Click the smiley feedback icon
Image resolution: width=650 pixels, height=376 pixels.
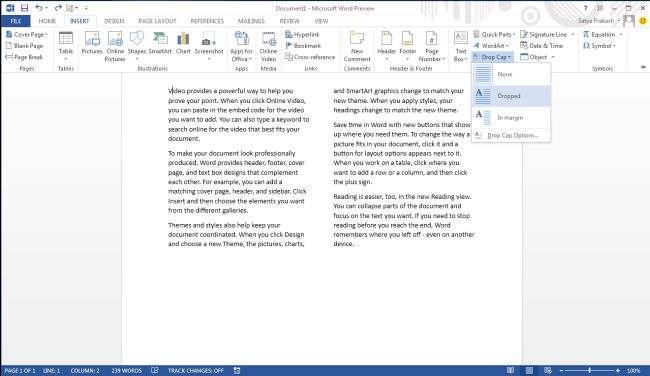point(643,20)
